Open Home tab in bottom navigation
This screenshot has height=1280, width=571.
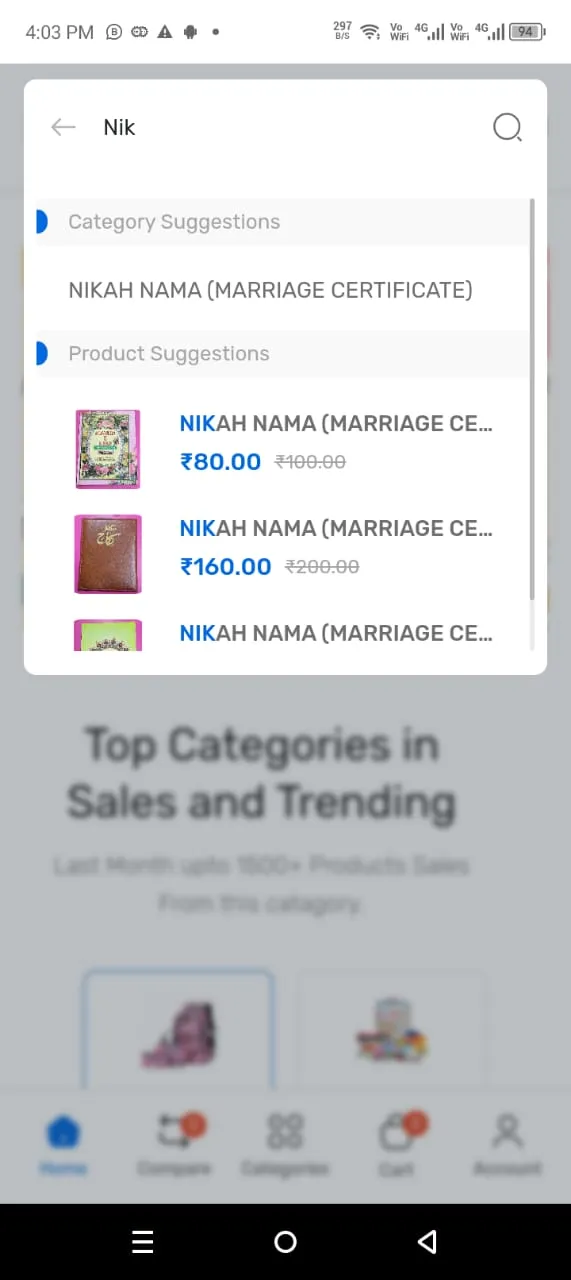point(63,1145)
